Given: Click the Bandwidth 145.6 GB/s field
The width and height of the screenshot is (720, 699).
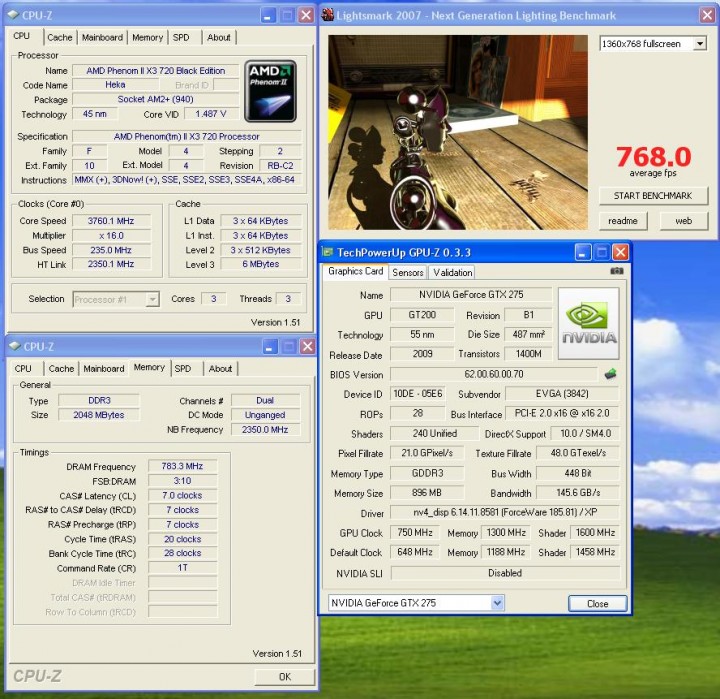Looking at the screenshot, I should pyautogui.click(x=578, y=493).
